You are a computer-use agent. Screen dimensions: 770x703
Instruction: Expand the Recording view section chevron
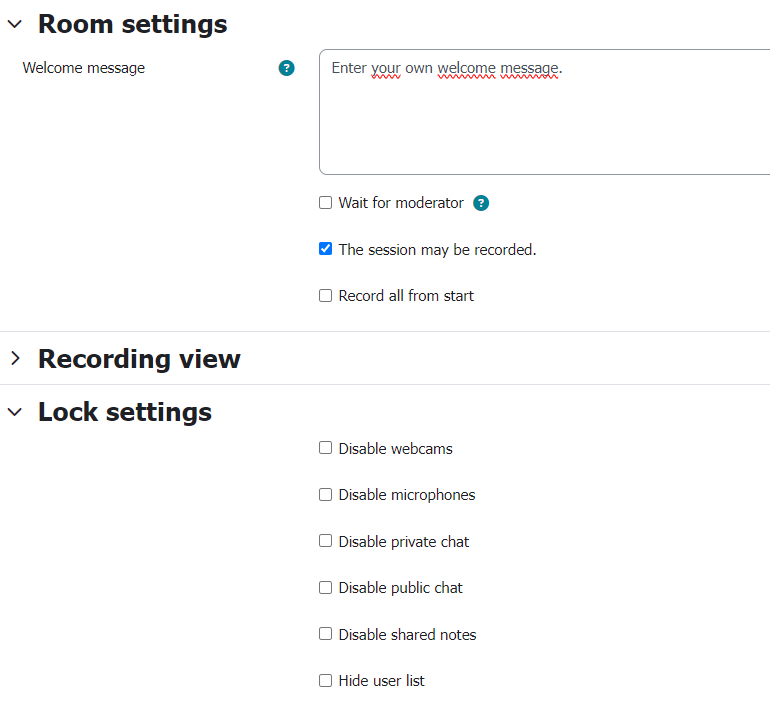pos(15,358)
